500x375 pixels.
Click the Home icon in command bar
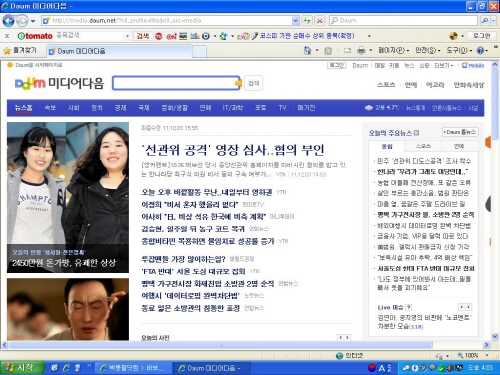coord(308,50)
